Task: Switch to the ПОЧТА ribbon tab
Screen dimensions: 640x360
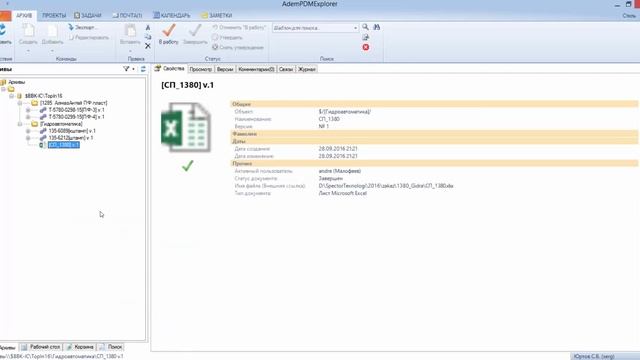Action: (x=127, y=16)
